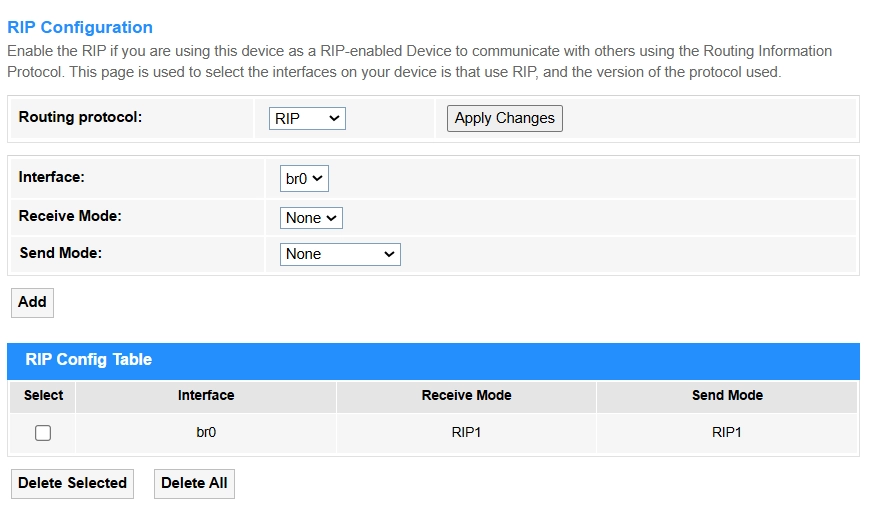The width and height of the screenshot is (872, 510).
Task: Click the RIP Configuration page heading
Action: (x=80, y=27)
